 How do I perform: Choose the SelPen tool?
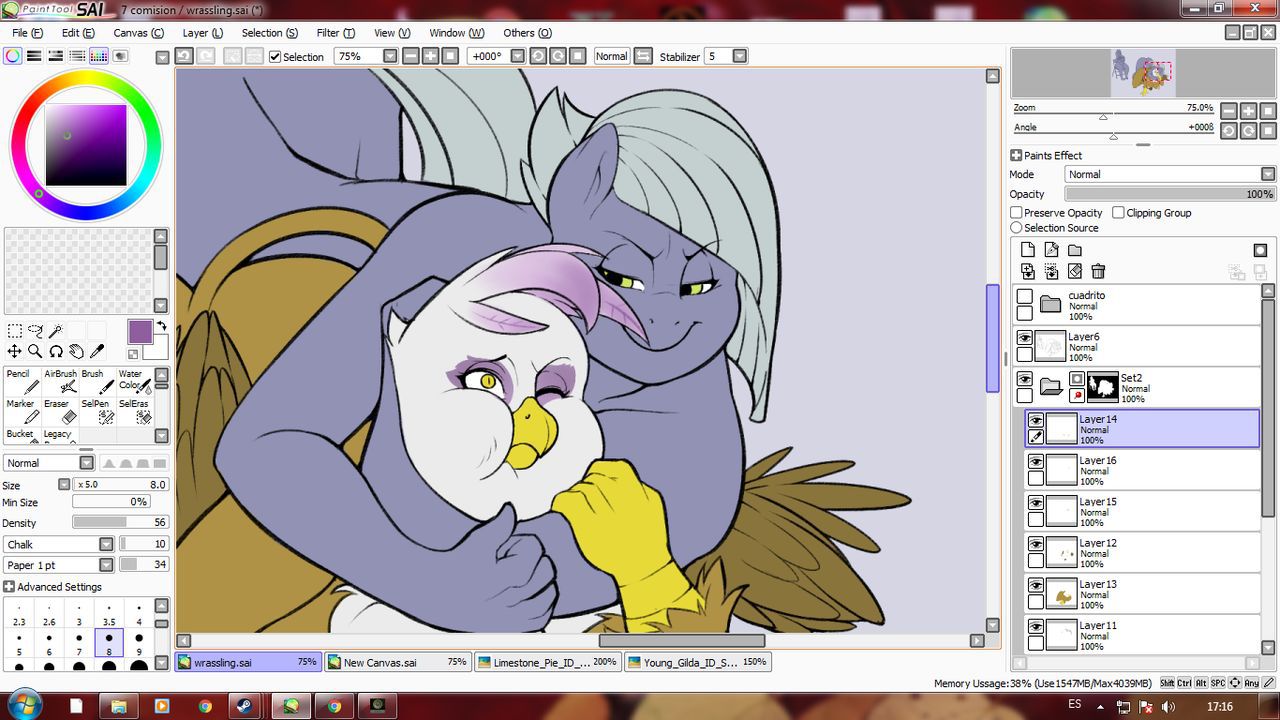[98, 411]
